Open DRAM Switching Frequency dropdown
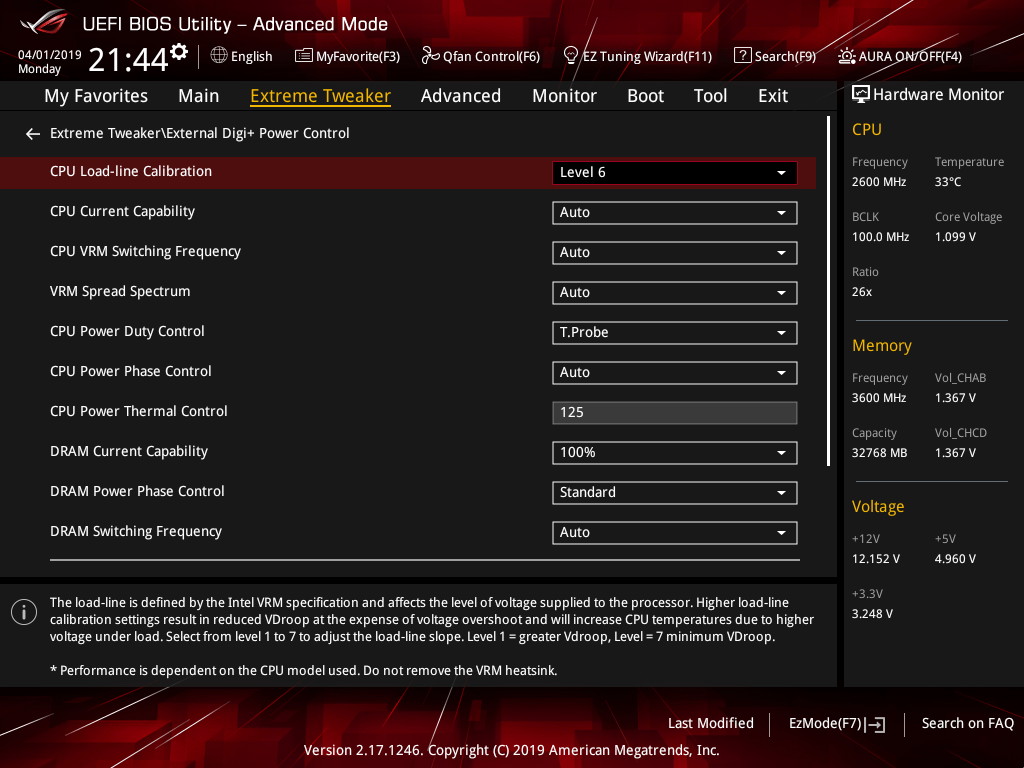The height and width of the screenshot is (768, 1024). click(675, 532)
